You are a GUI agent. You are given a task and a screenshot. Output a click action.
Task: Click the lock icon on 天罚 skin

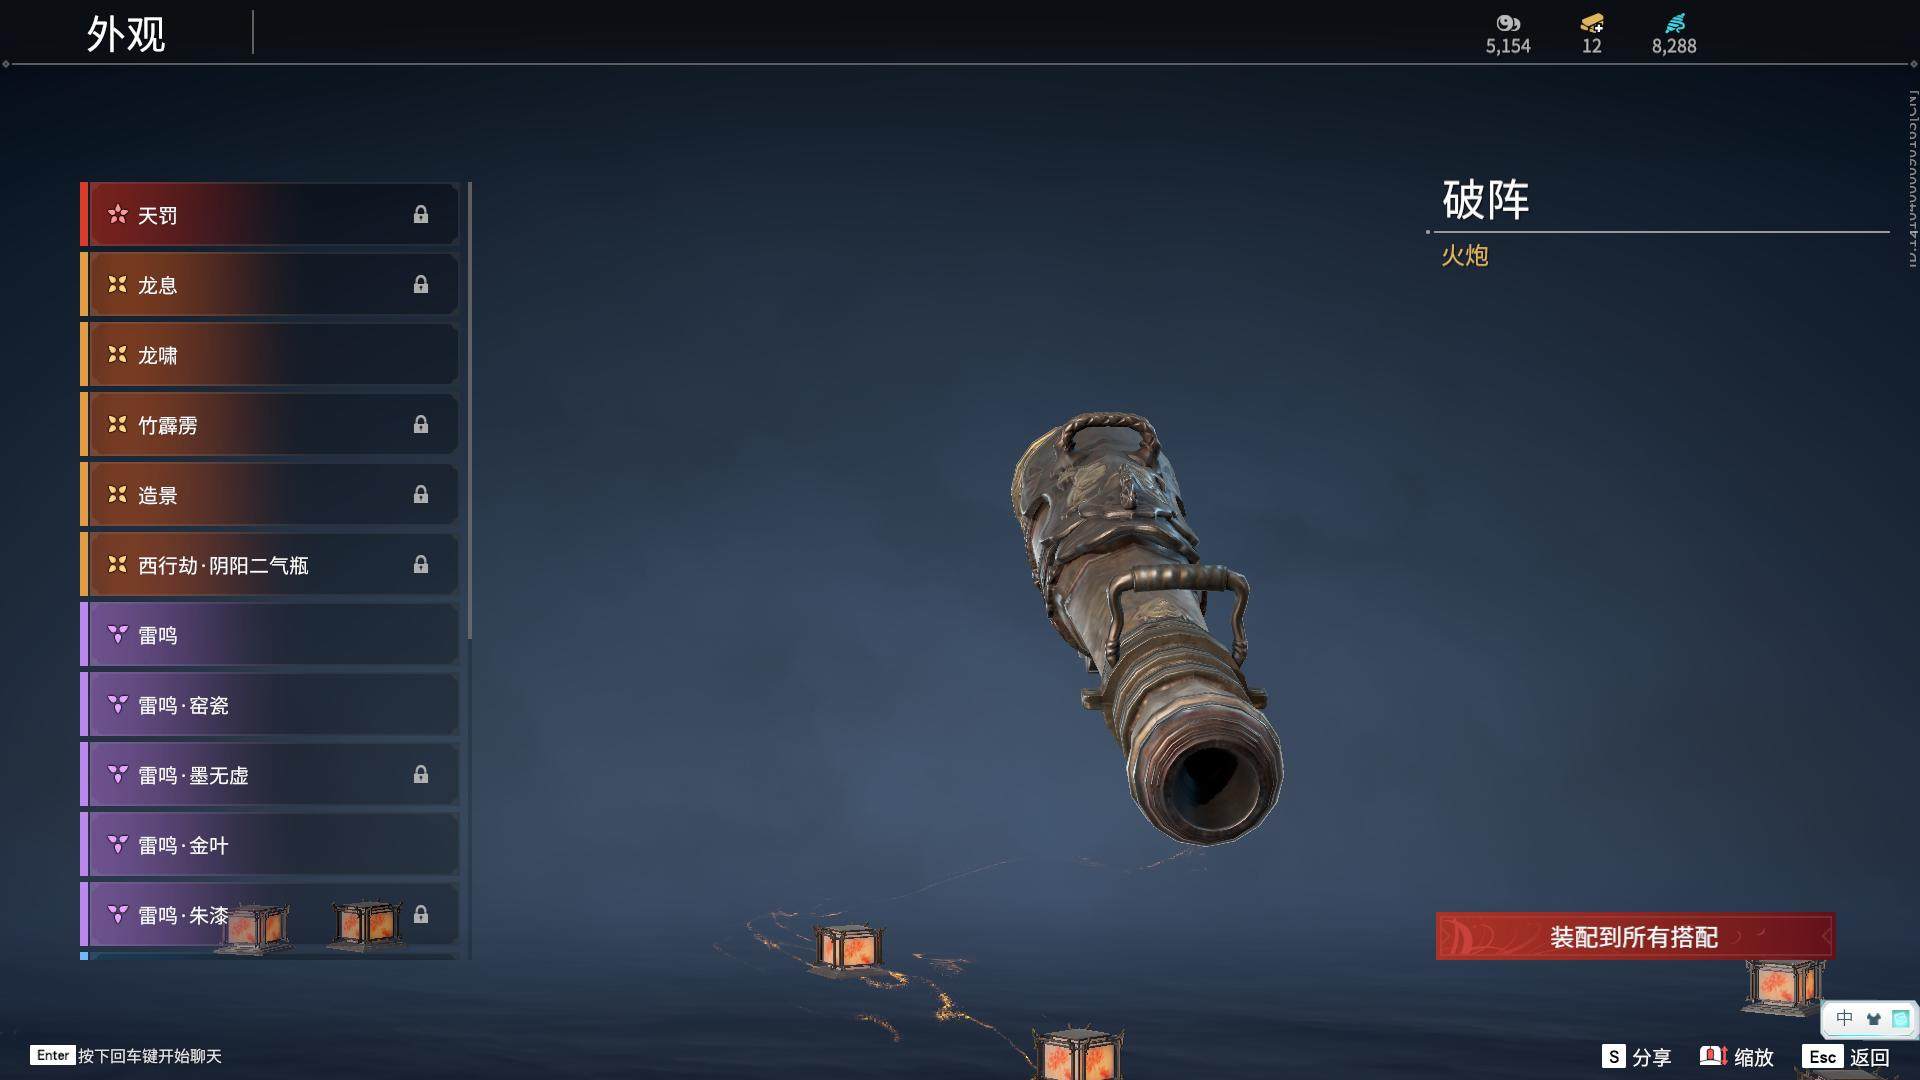click(421, 215)
